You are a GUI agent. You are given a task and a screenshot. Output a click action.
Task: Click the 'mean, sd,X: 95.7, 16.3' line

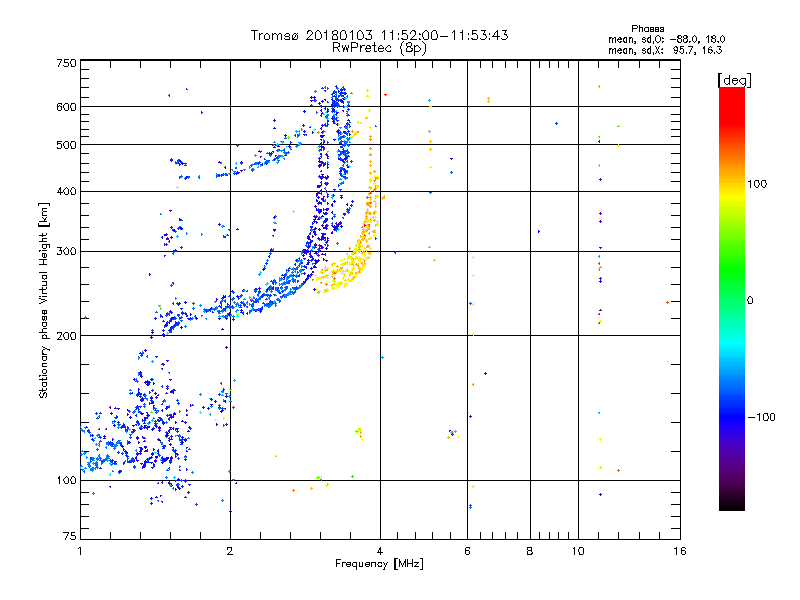pos(665,50)
